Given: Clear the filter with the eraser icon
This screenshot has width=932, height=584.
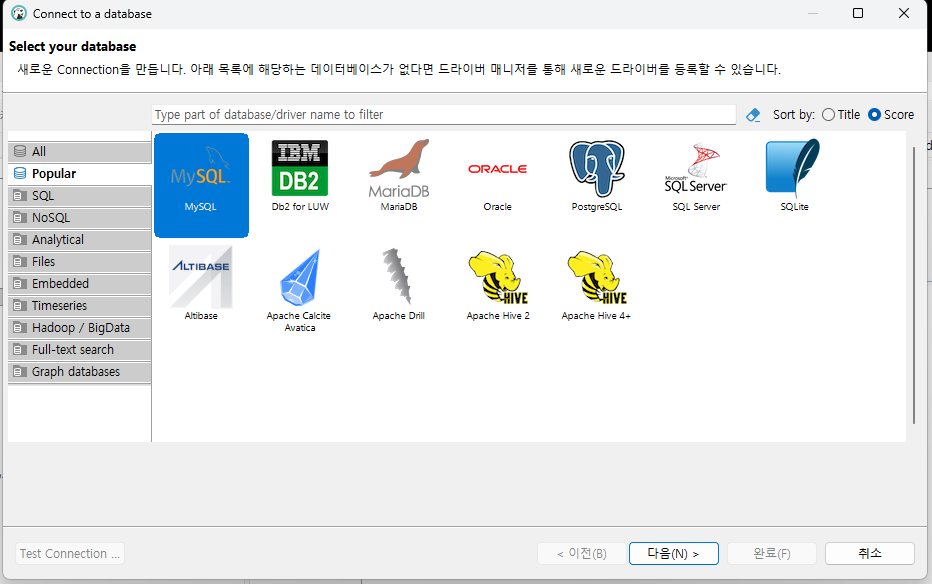Looking at the screenshot, I should pos(753,115).
